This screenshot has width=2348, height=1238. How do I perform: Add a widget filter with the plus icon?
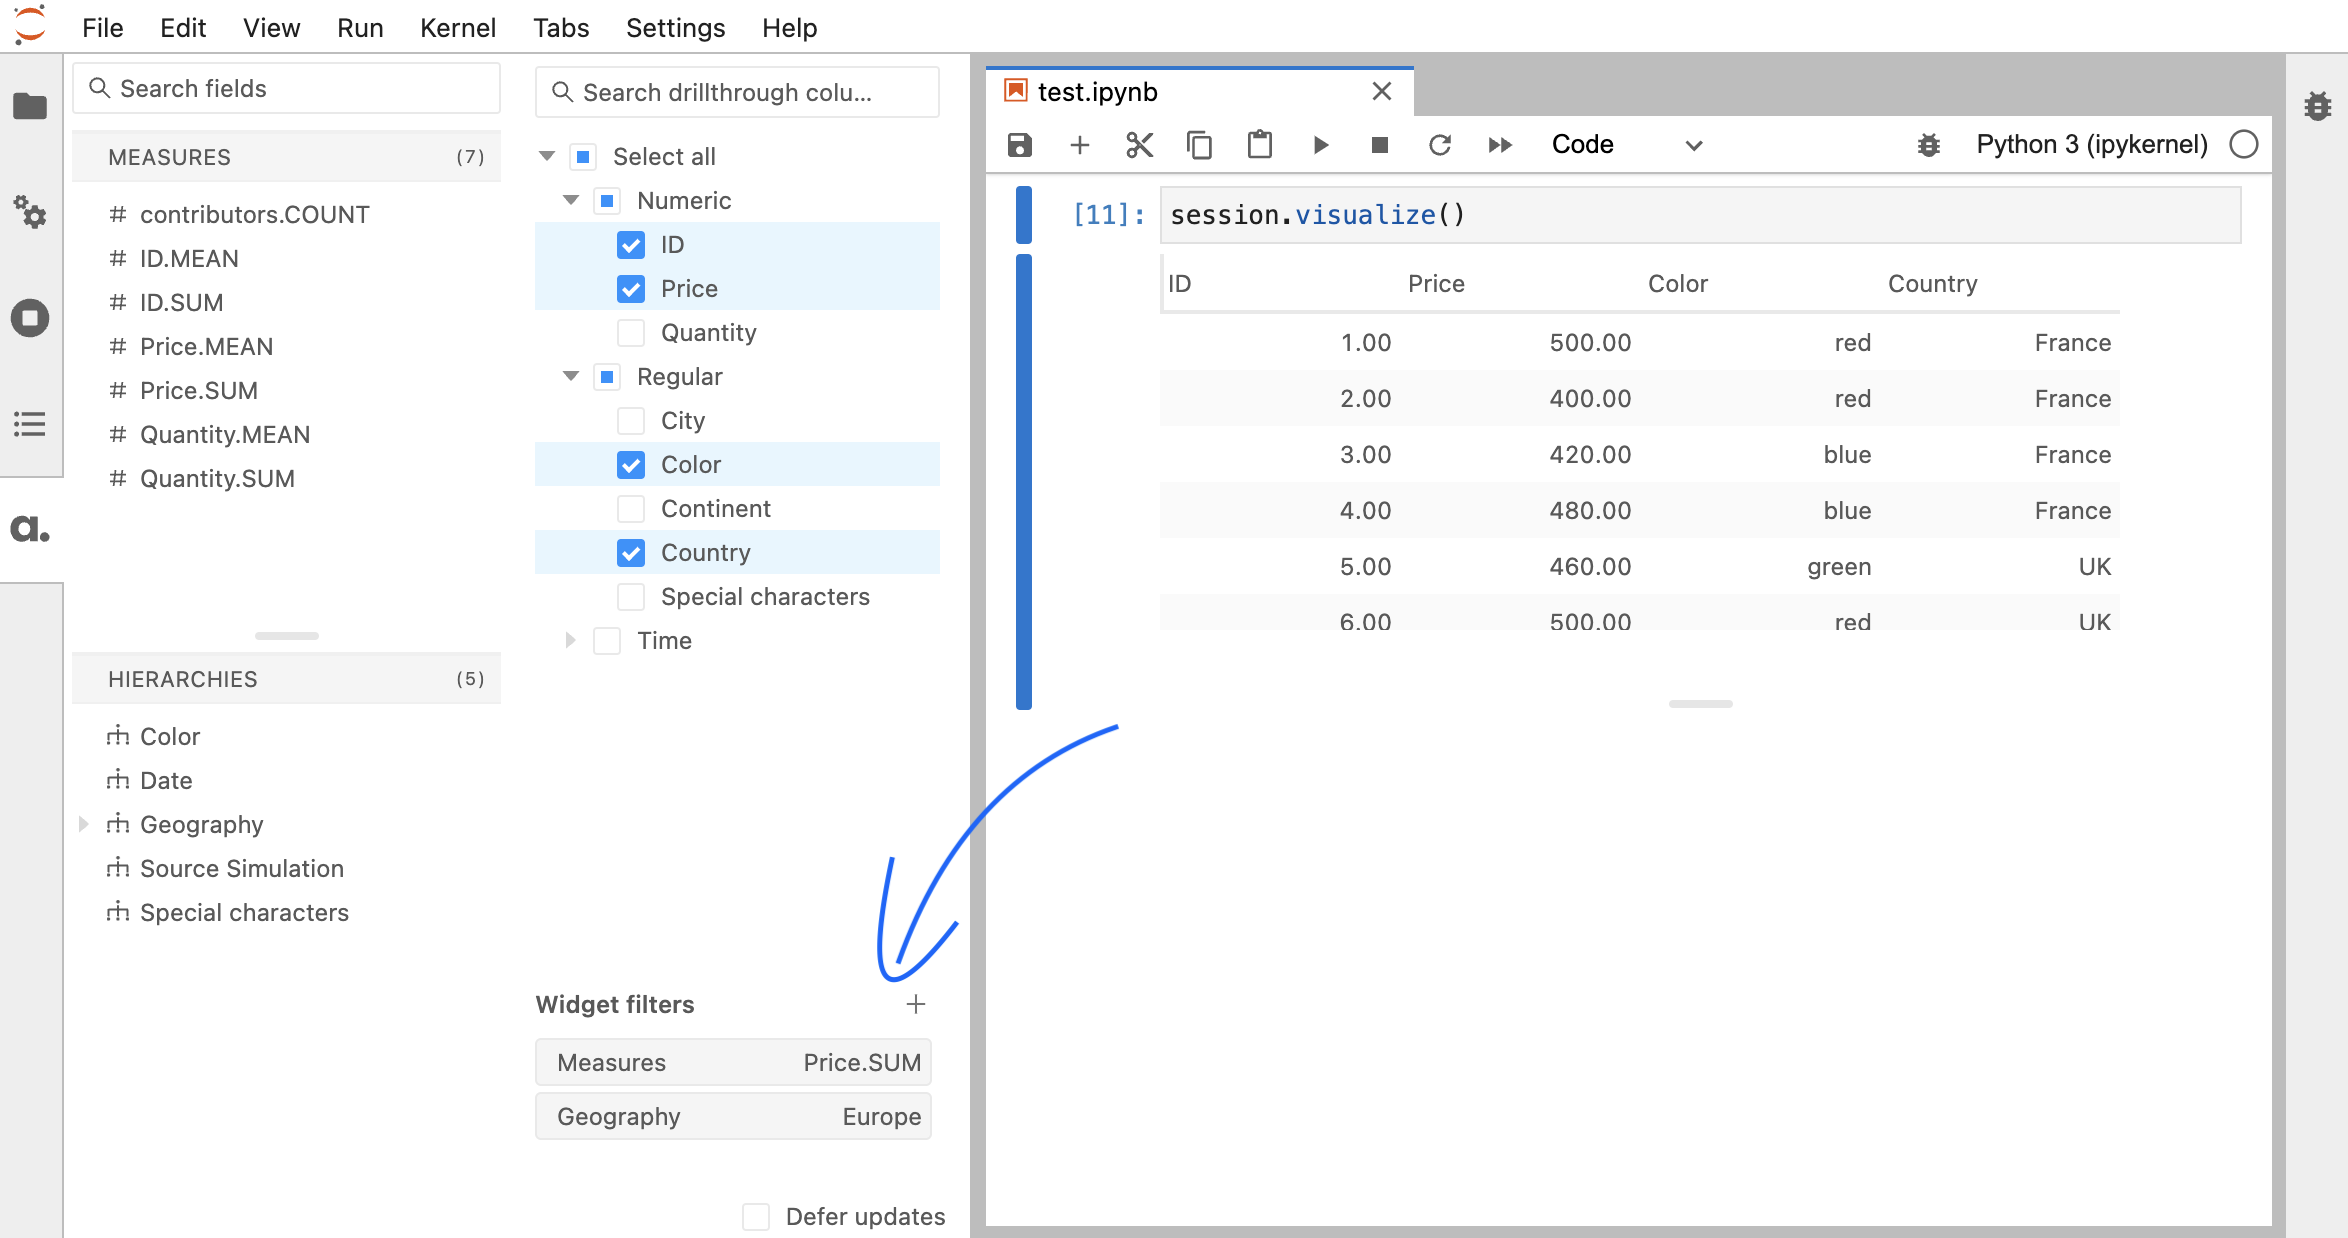pos(915,1004)
